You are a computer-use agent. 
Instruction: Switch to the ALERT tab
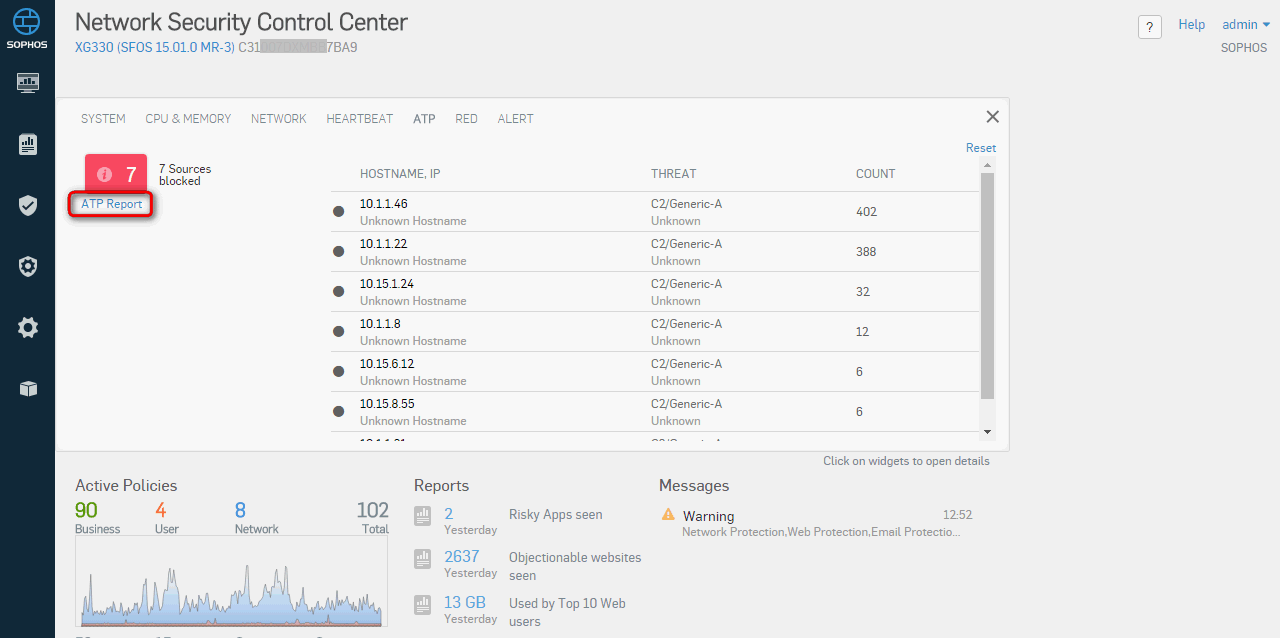coord(515,119)
